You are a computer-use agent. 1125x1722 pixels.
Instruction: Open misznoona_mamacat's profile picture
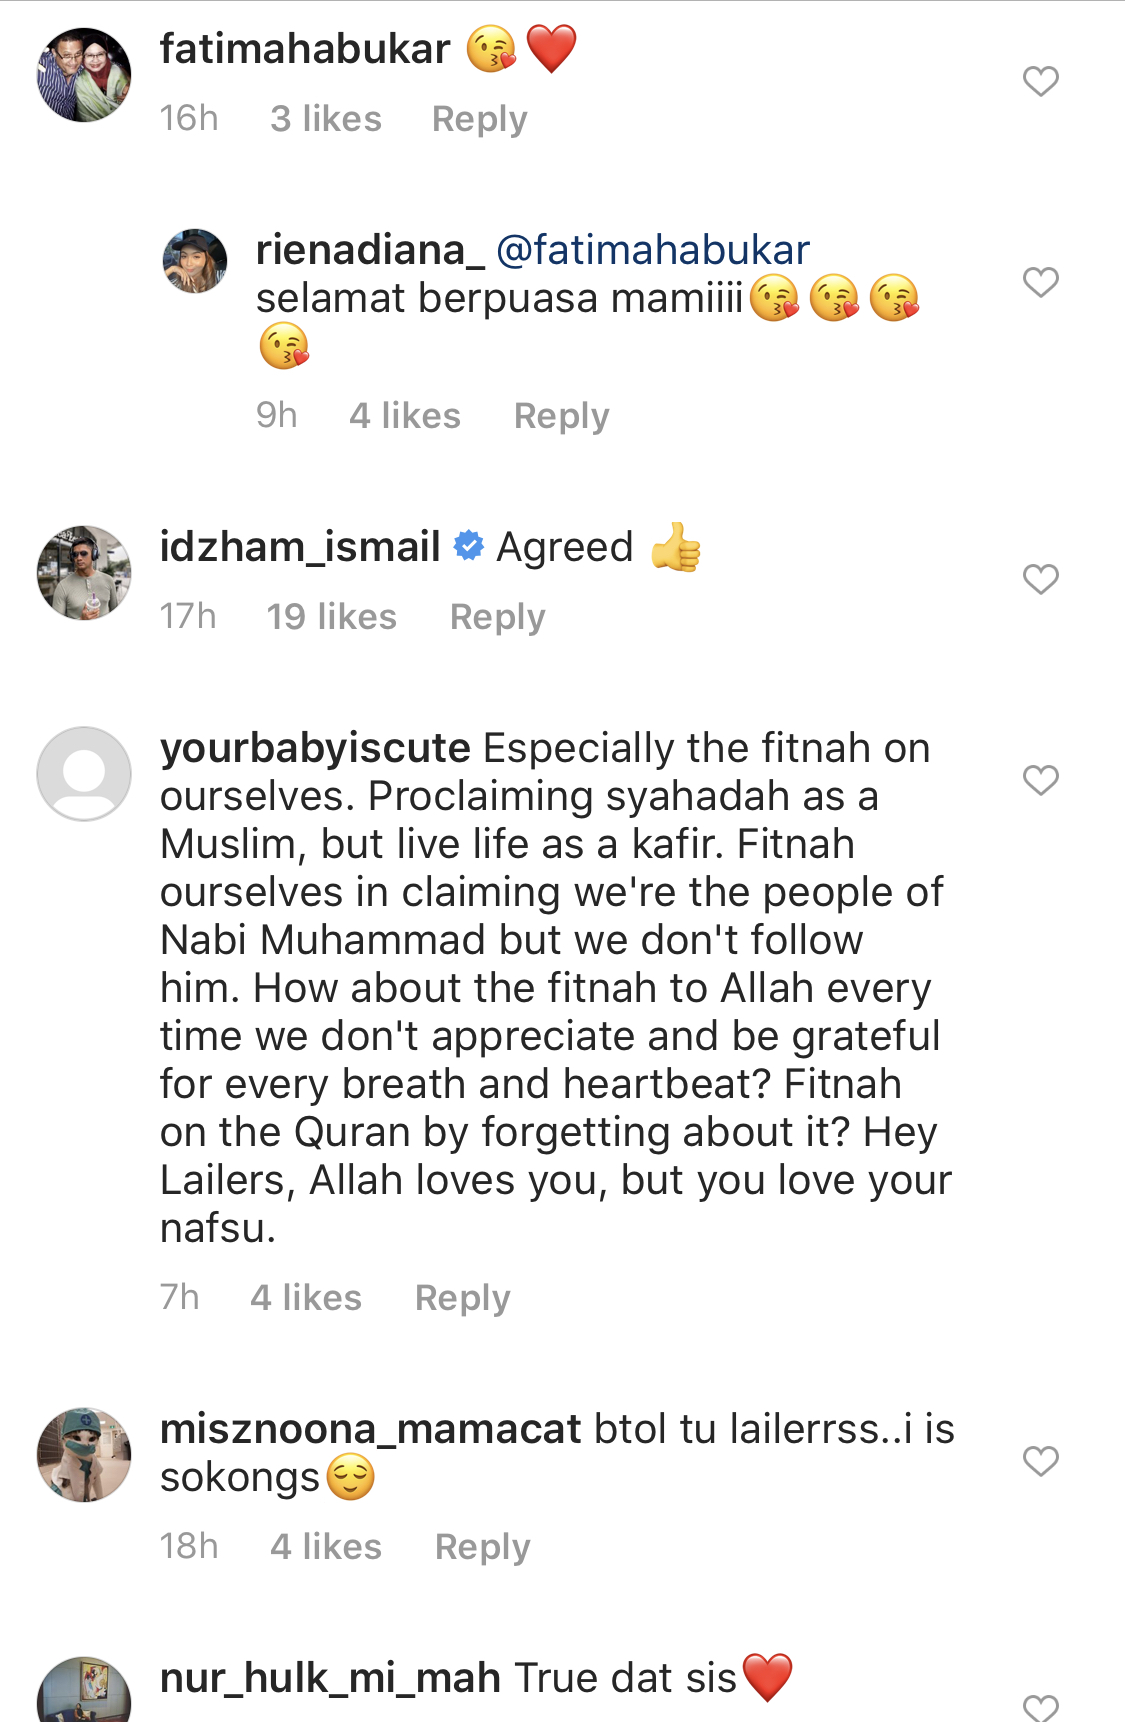pyautogui.click(x=84, y=1455)
